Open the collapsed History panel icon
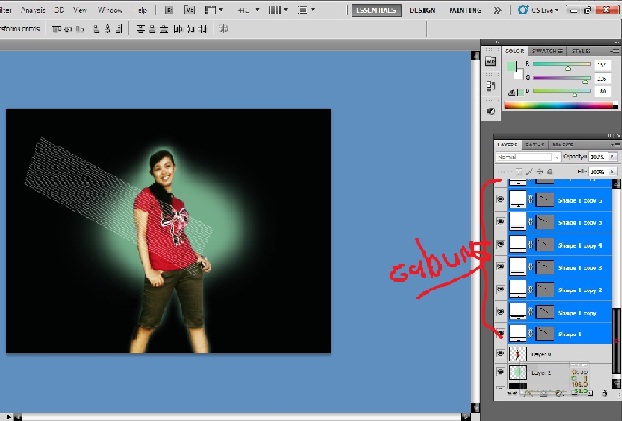Image resolution: width=622 pixels, height=421 pixels. pos(491,86)
